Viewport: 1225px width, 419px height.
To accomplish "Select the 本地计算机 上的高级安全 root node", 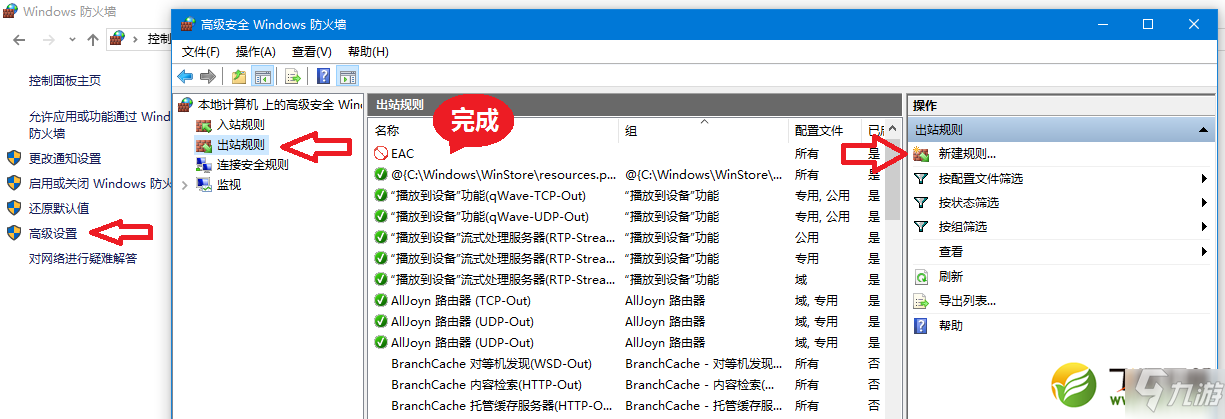I will (279, 104).
